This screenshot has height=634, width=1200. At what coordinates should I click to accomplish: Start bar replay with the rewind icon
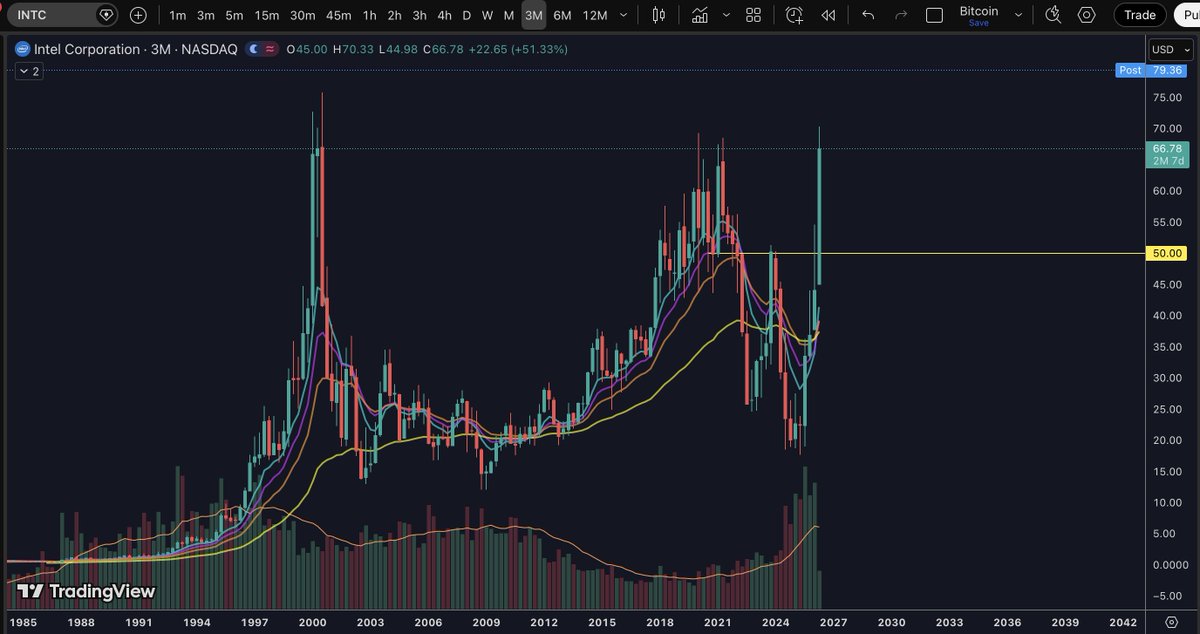[x=827, y=15]
